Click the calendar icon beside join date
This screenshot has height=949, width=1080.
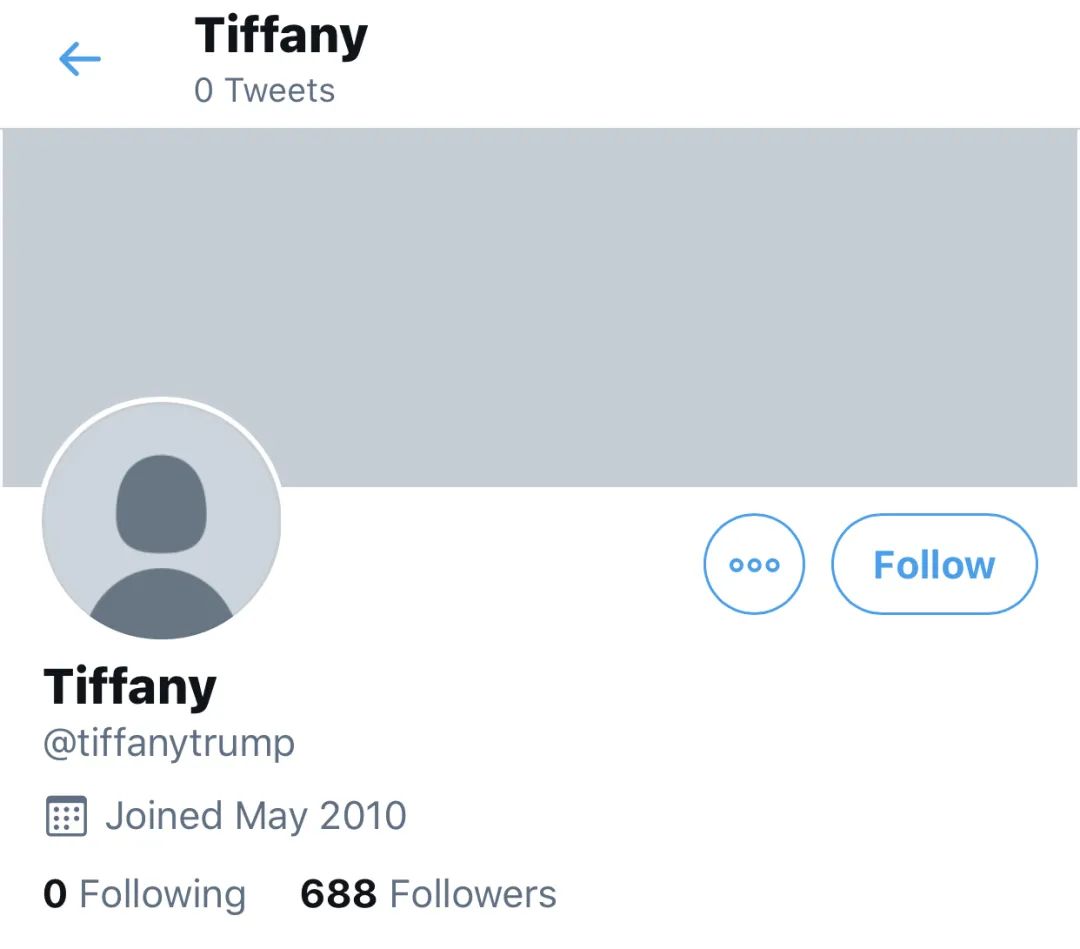tap(67, 816)
